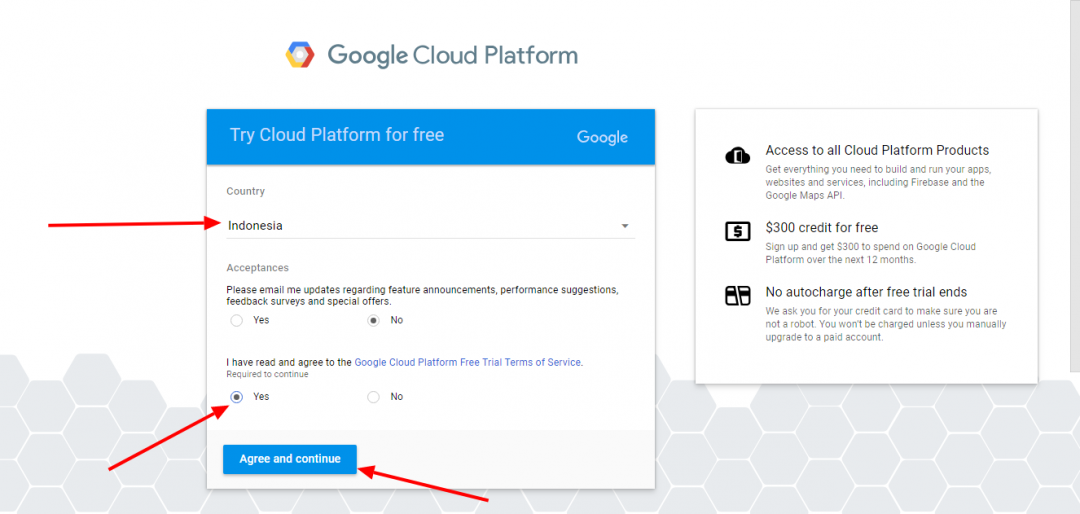Click the Required to continue note
Viewport: 1080px width, 514px height.
267,374
